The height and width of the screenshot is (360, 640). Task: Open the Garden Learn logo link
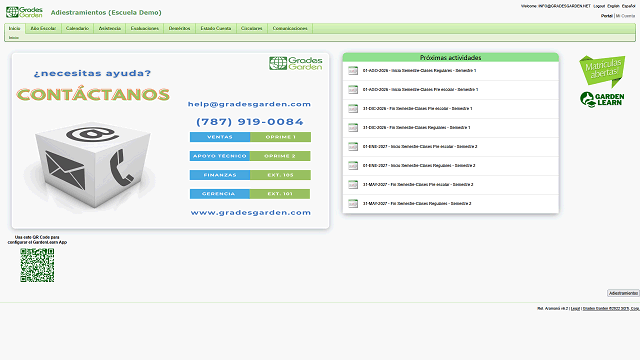click(602, 100)
